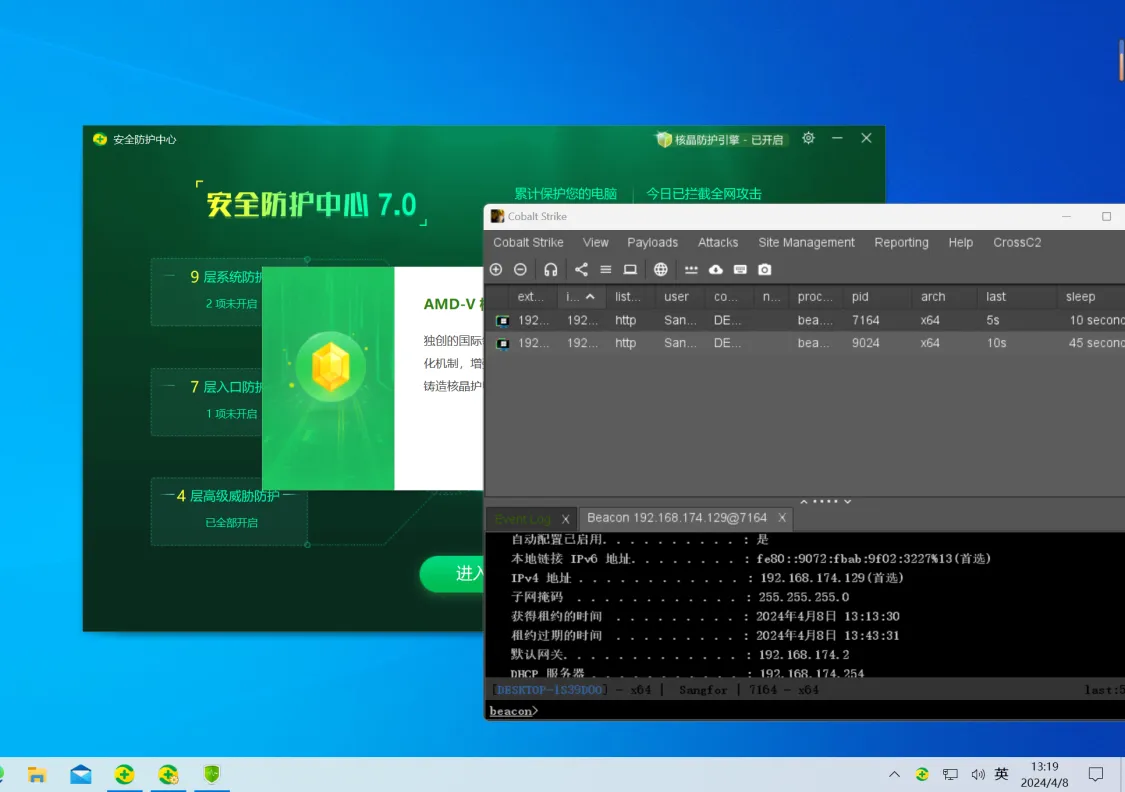
Task: Expand hidden tray icons chevron
Action: click(x=894, y=775)
